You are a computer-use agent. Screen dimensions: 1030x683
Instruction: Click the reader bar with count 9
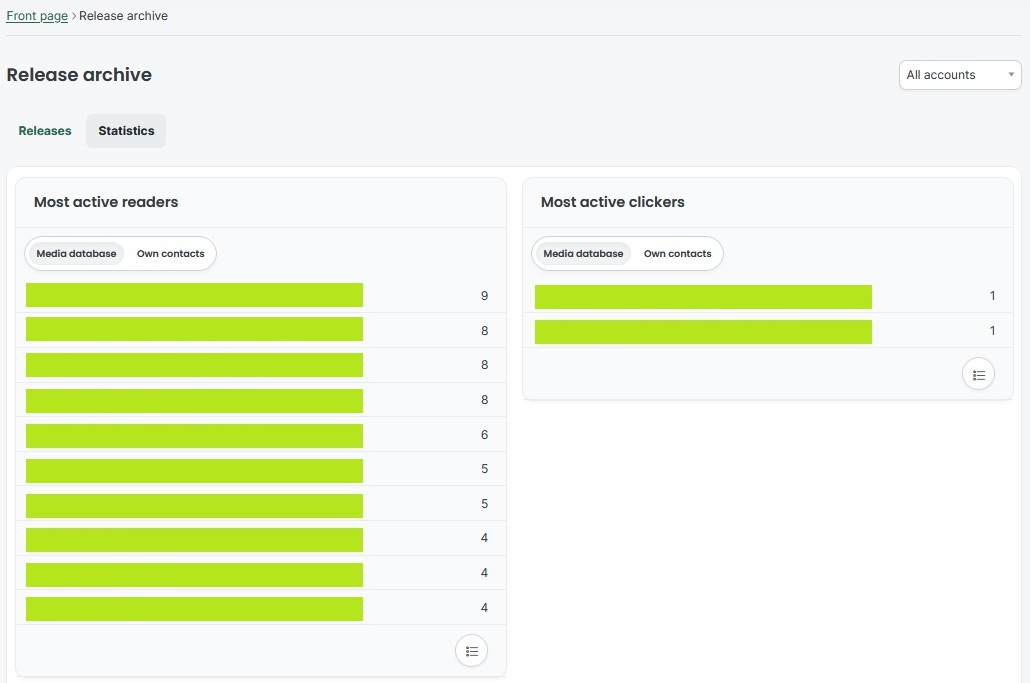(x=194, y=295)
